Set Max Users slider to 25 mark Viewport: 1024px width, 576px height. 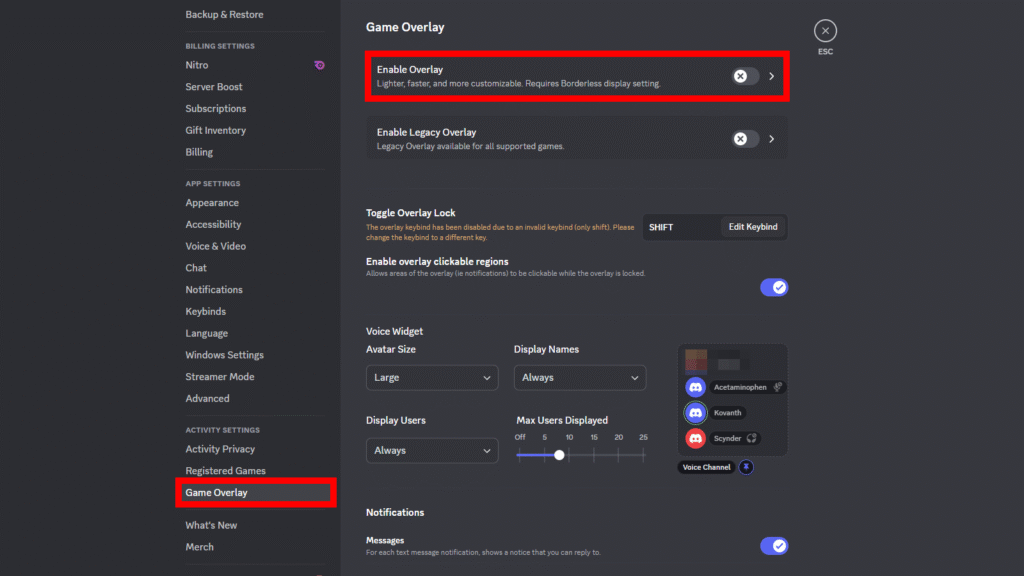coord(643,455)
